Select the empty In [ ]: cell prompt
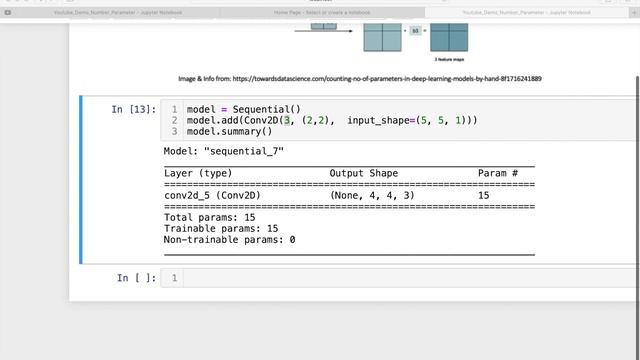 pos(137,278)
